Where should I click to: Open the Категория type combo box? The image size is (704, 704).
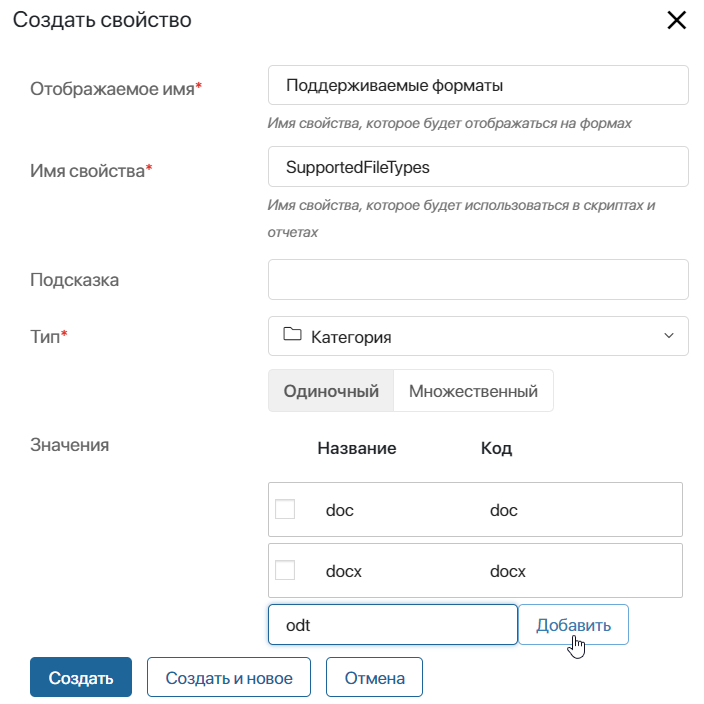(x=478, y=336)
